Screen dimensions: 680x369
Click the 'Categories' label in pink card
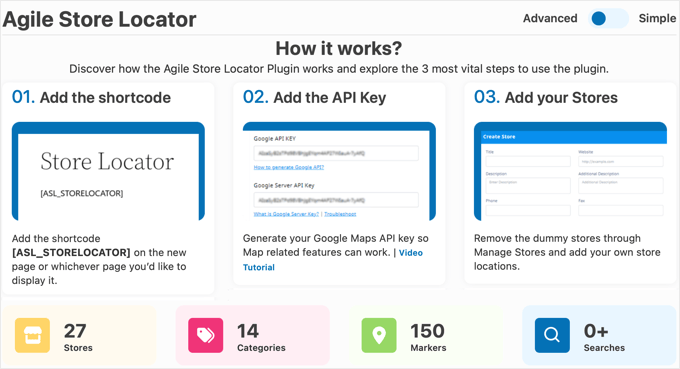pyautogui.click(x=261, y=348)
